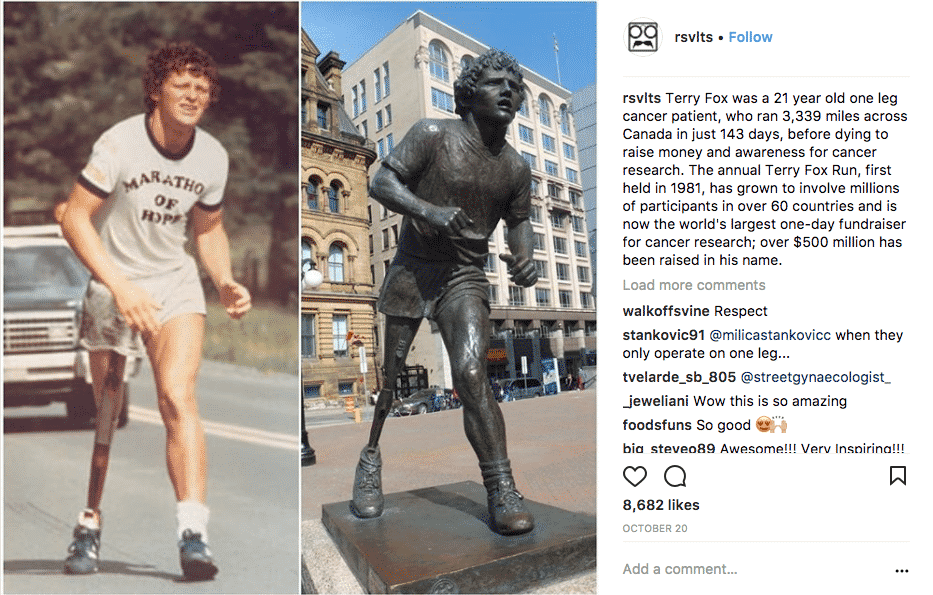This screenshot has height=595, width=933.
Task: Open the @milicastankovicc mention
Action: [769, 335]
